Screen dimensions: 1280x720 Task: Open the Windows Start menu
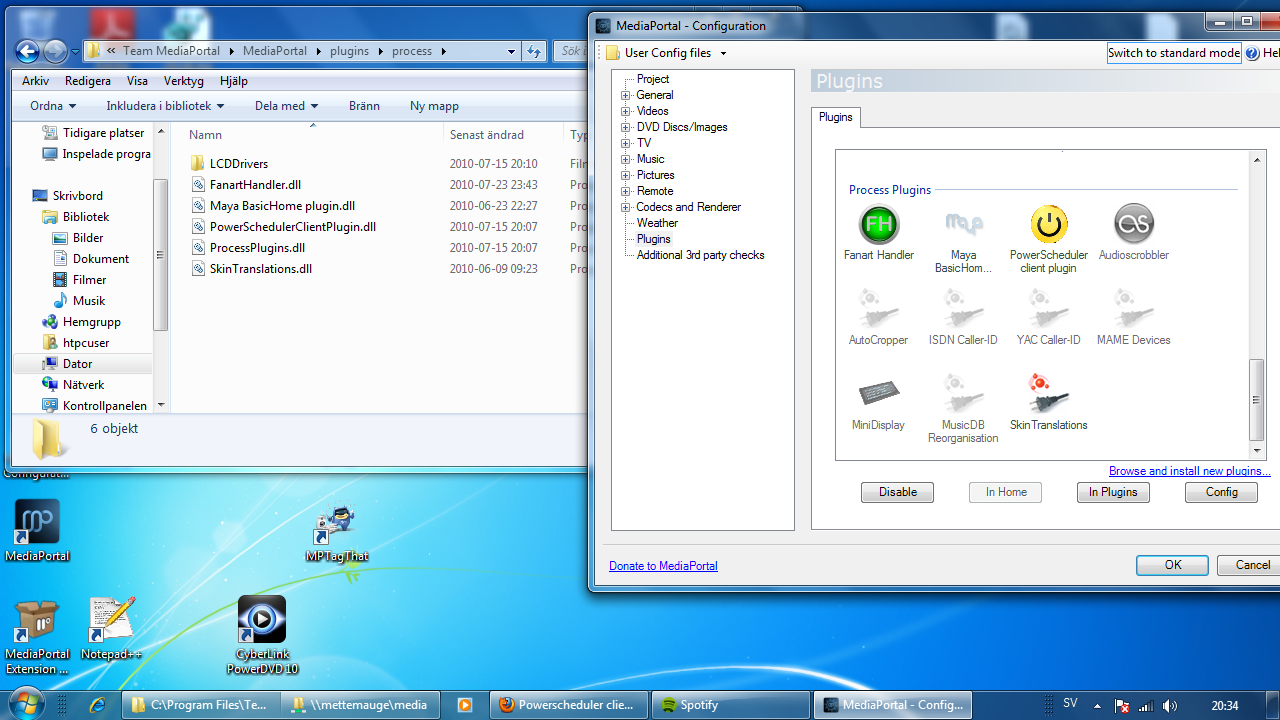click(x=27, y=703)
